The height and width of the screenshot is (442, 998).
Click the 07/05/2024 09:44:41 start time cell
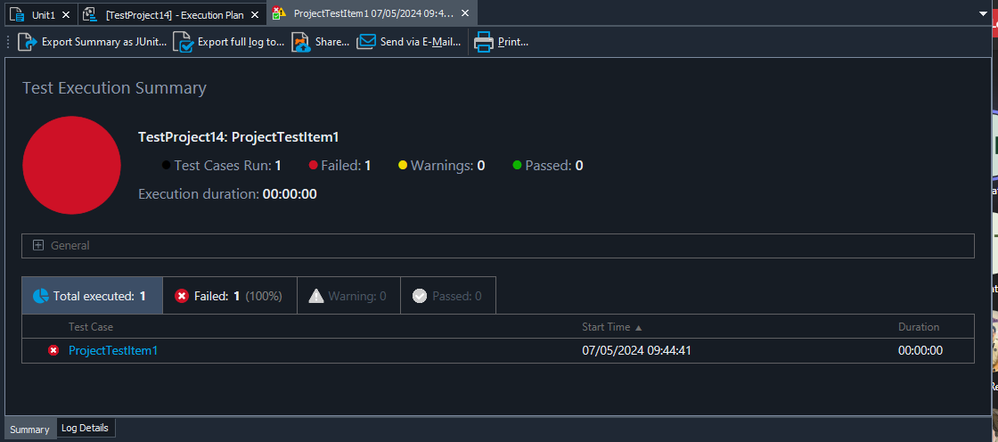click(636, 350)
